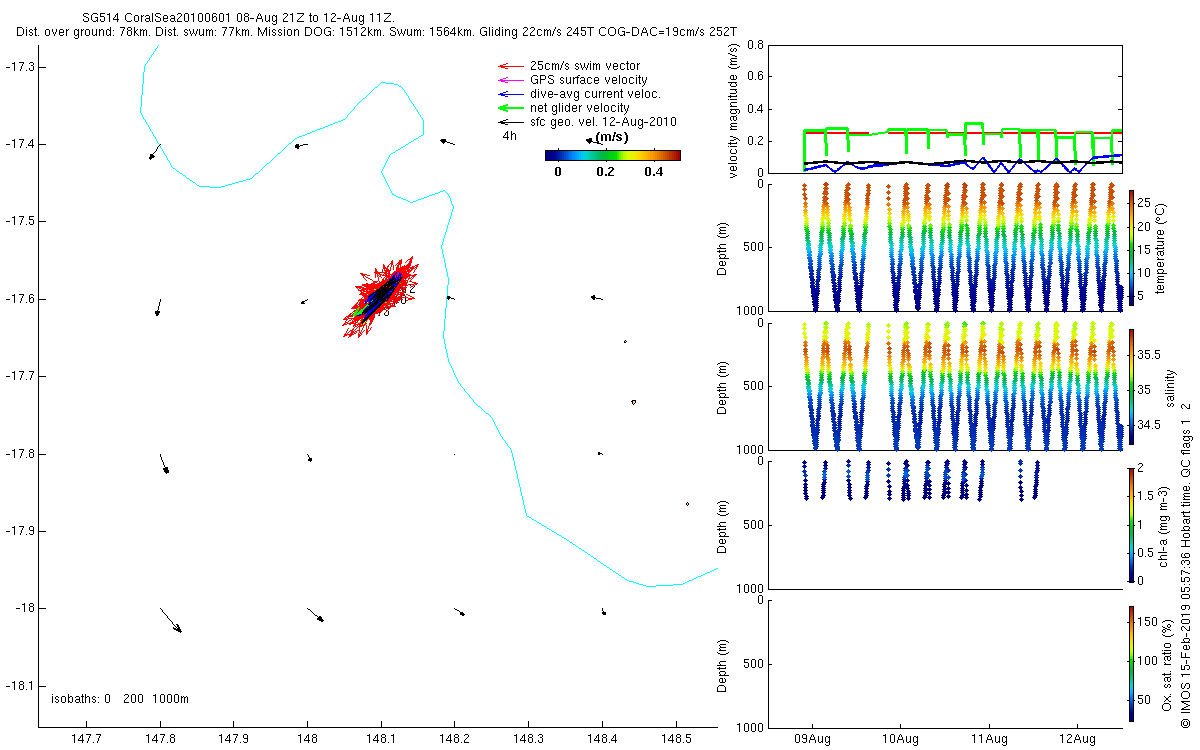The width and height of the screenshot is (1200, 750).
Task: Click the '25' tick on the temperature colorbar
Action: pos(1146,203)
